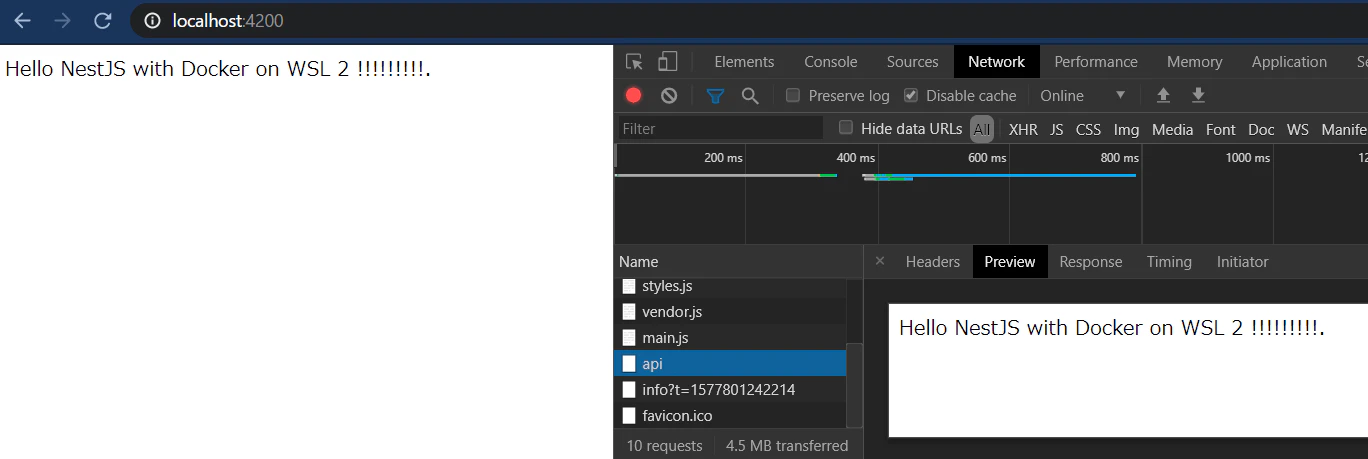This screenshot has height=459, width=1368.
Task: Reload the page with the refresh icon
Action: (102, 20)
